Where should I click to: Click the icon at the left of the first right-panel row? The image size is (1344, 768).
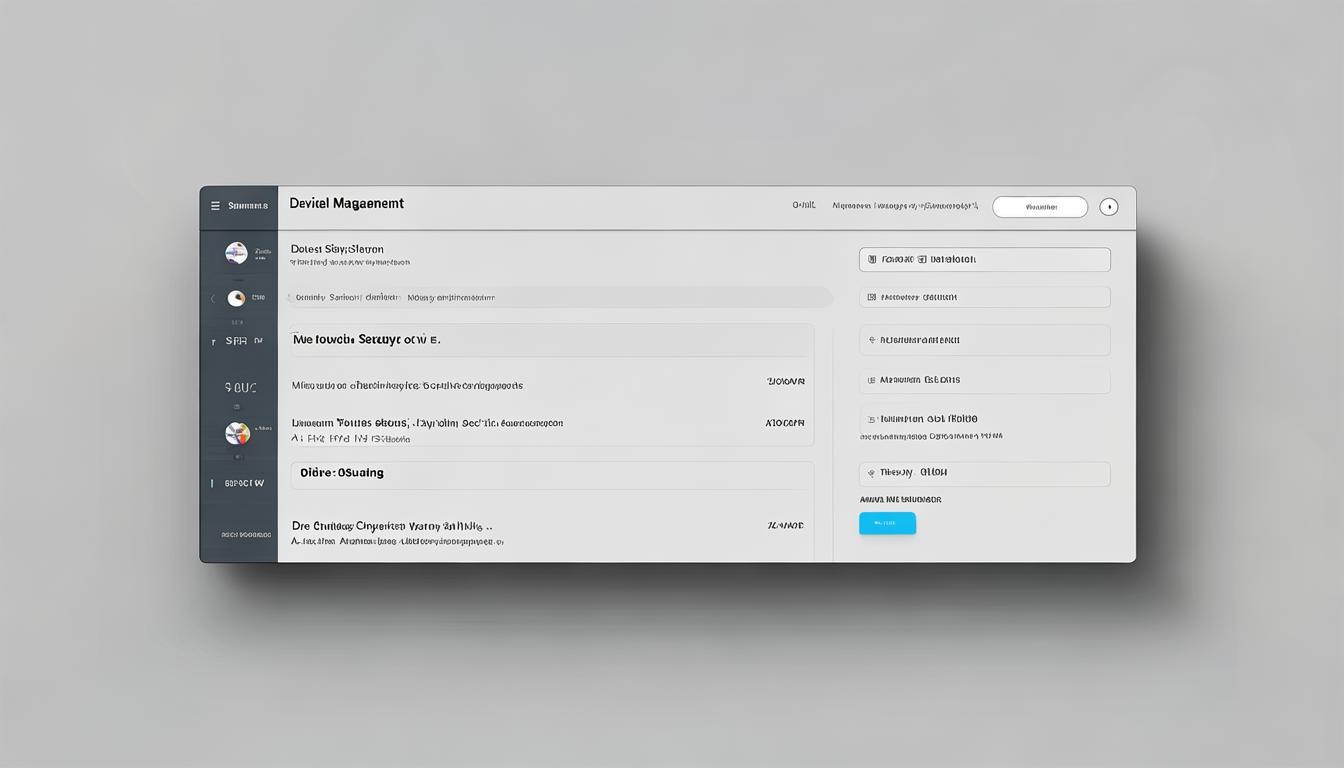[x=872, y=259]
